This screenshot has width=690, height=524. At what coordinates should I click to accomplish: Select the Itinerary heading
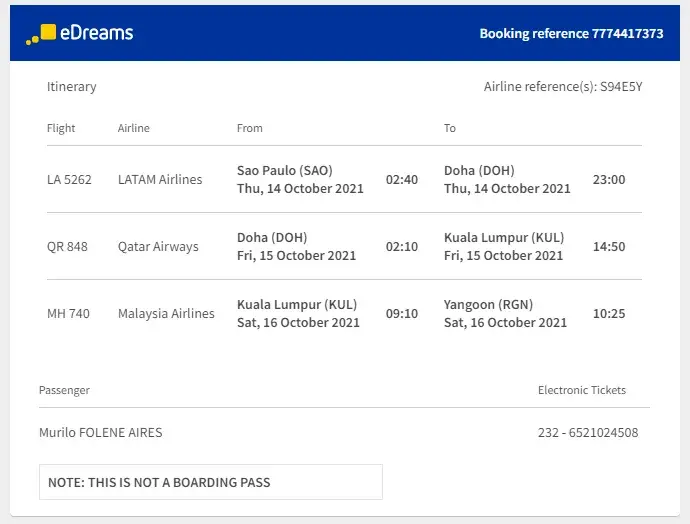pos(72,87)
